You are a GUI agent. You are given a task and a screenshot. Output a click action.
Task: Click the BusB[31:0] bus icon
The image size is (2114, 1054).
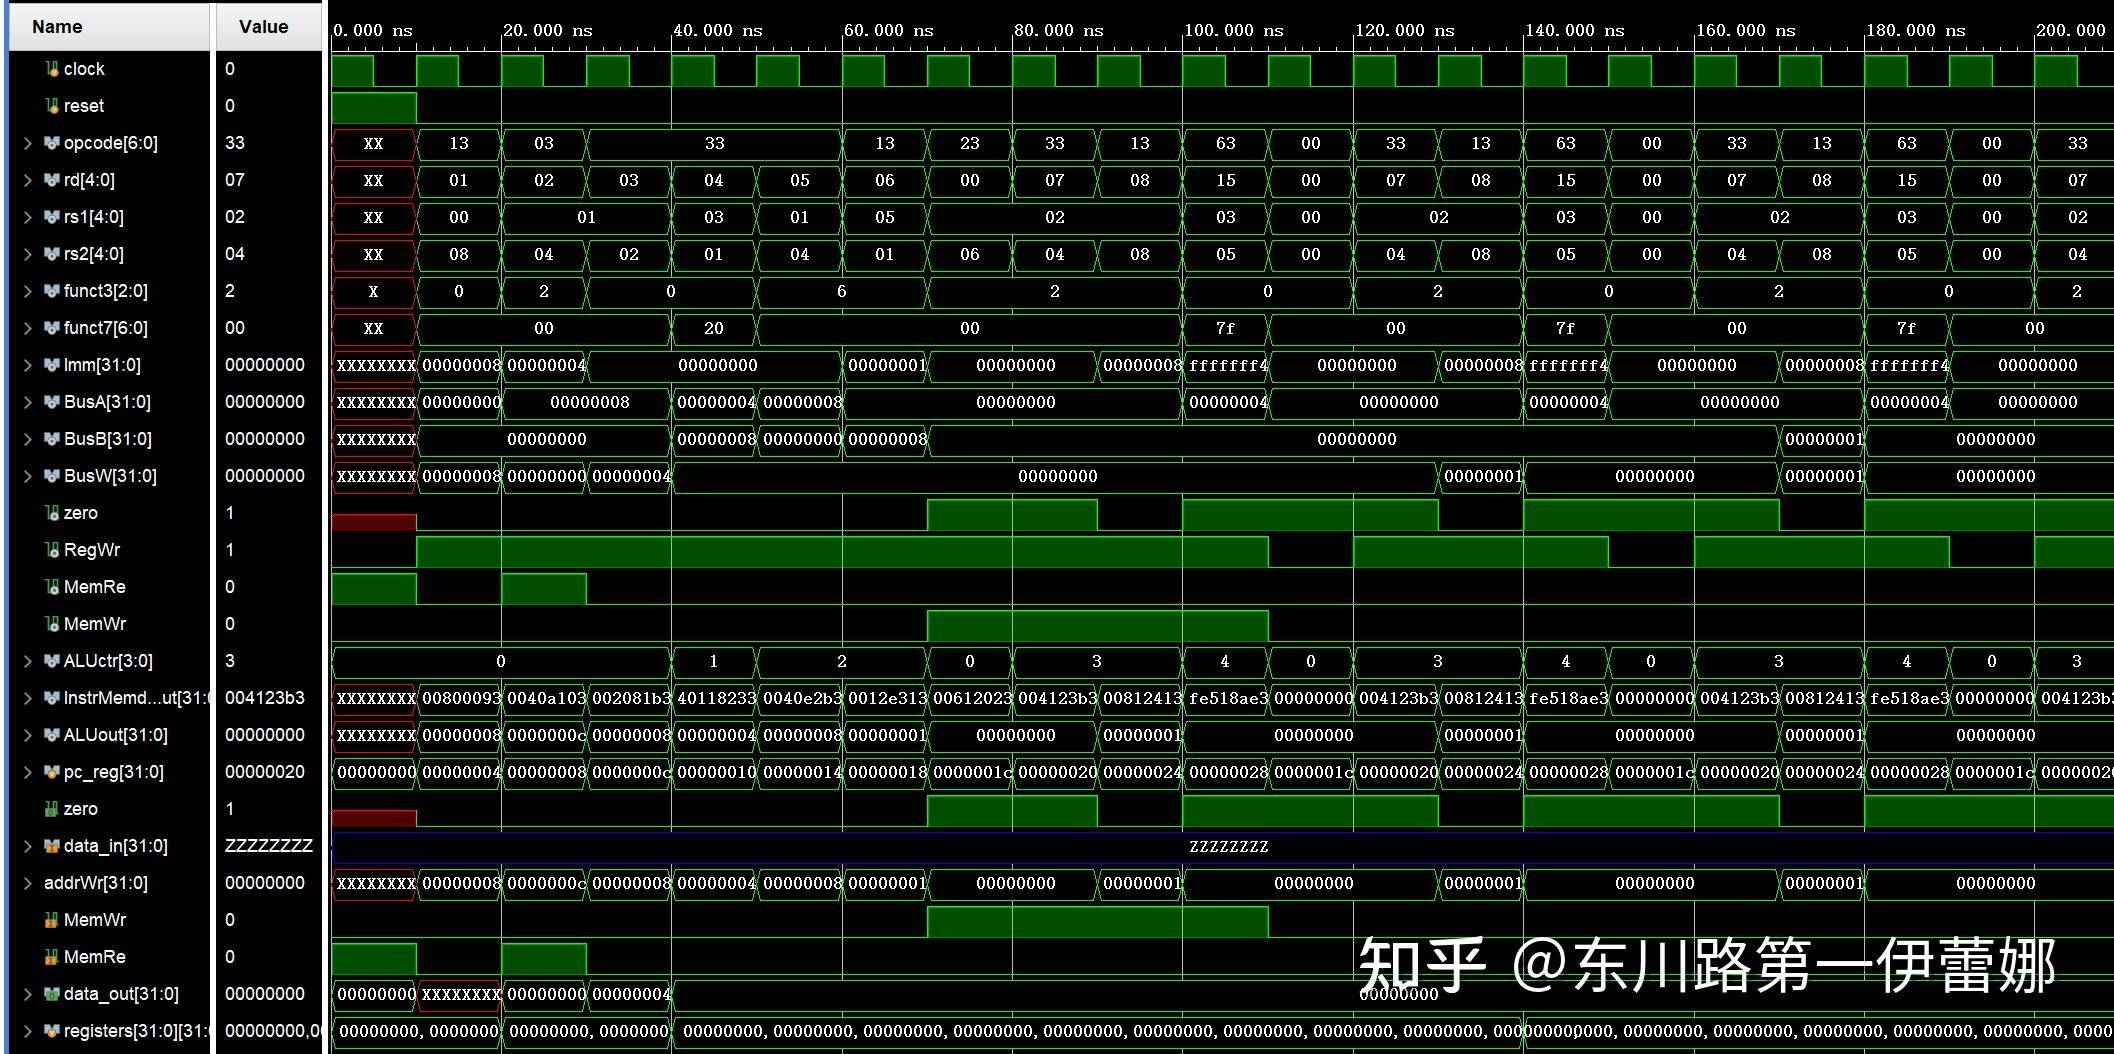point(52,439)
